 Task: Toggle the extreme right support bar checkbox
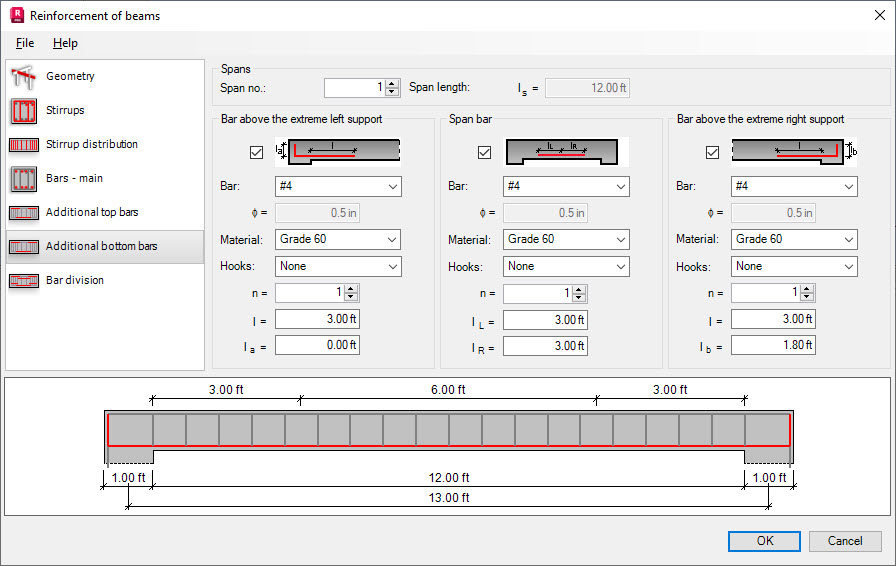pyautogui.click(x=713, y=152)
